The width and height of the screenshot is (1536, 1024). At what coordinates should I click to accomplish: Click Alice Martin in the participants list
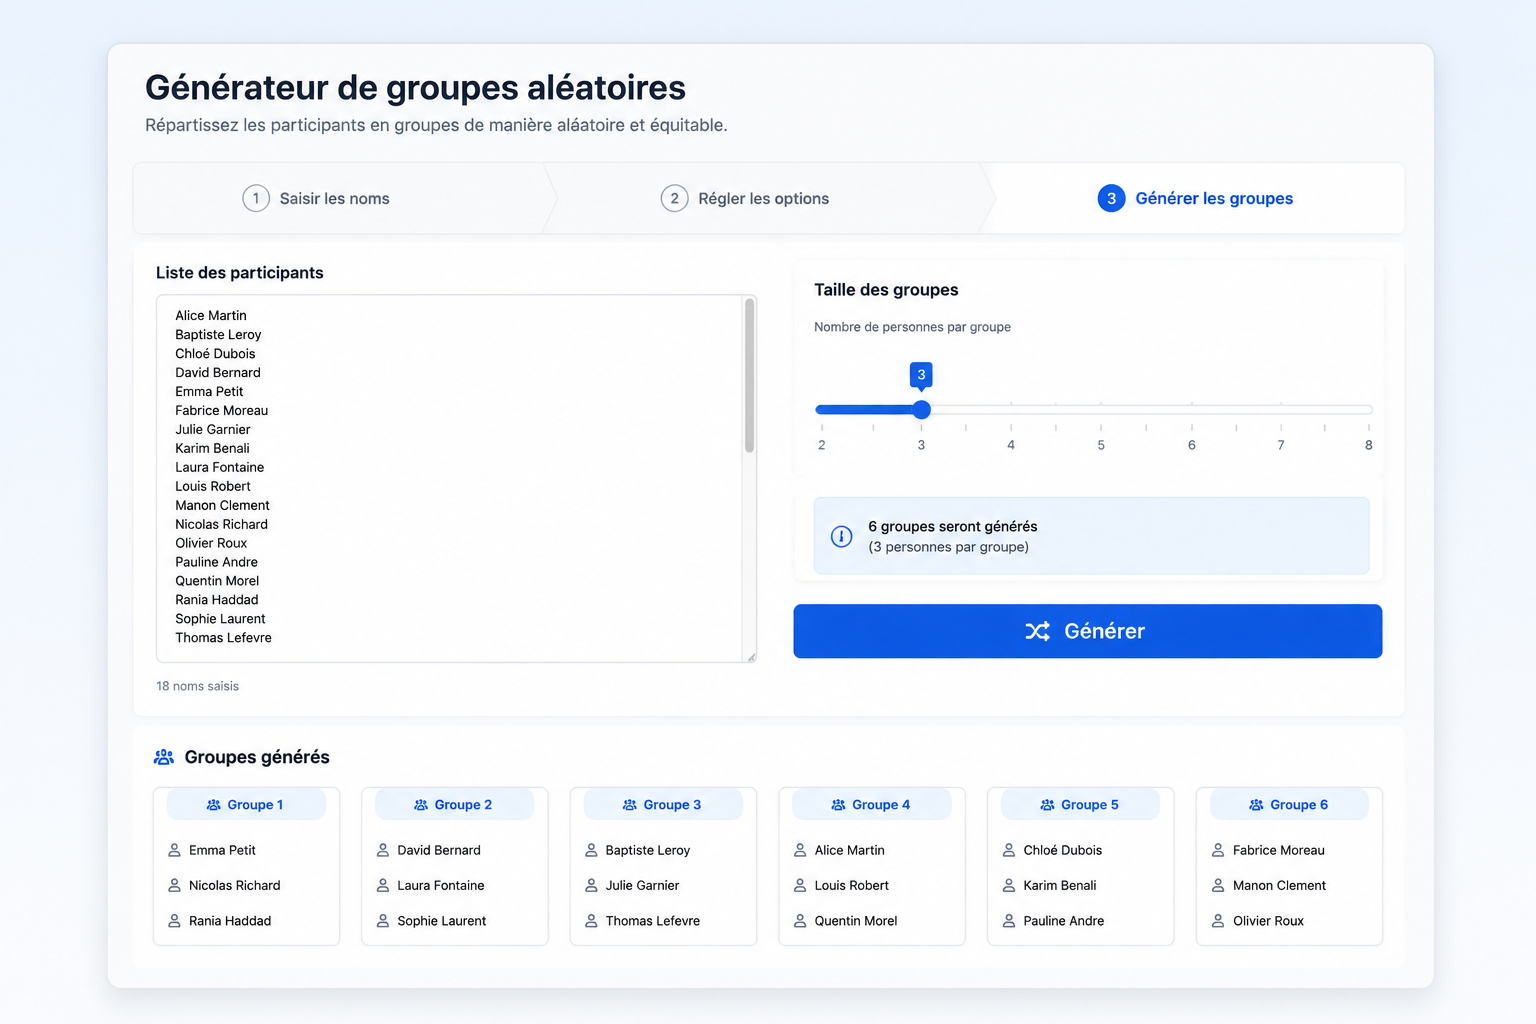(211, 315)
